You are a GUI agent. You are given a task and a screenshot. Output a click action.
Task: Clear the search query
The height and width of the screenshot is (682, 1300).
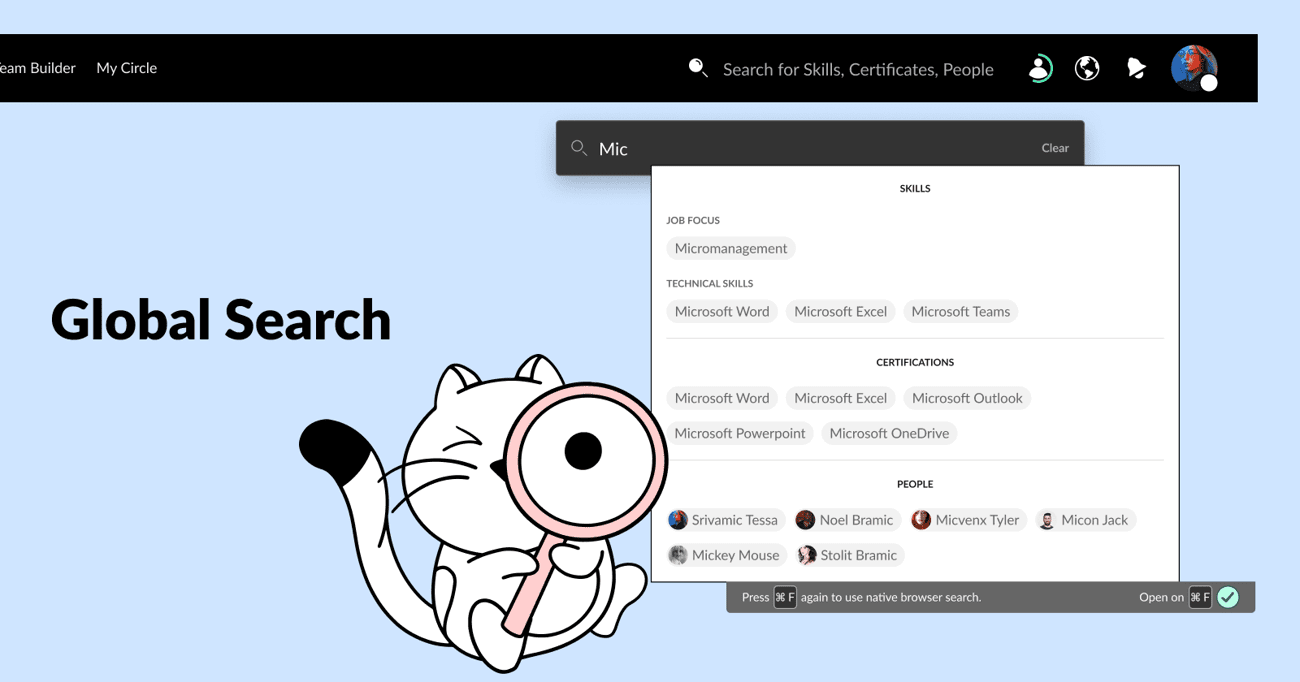click(1055, 148)
